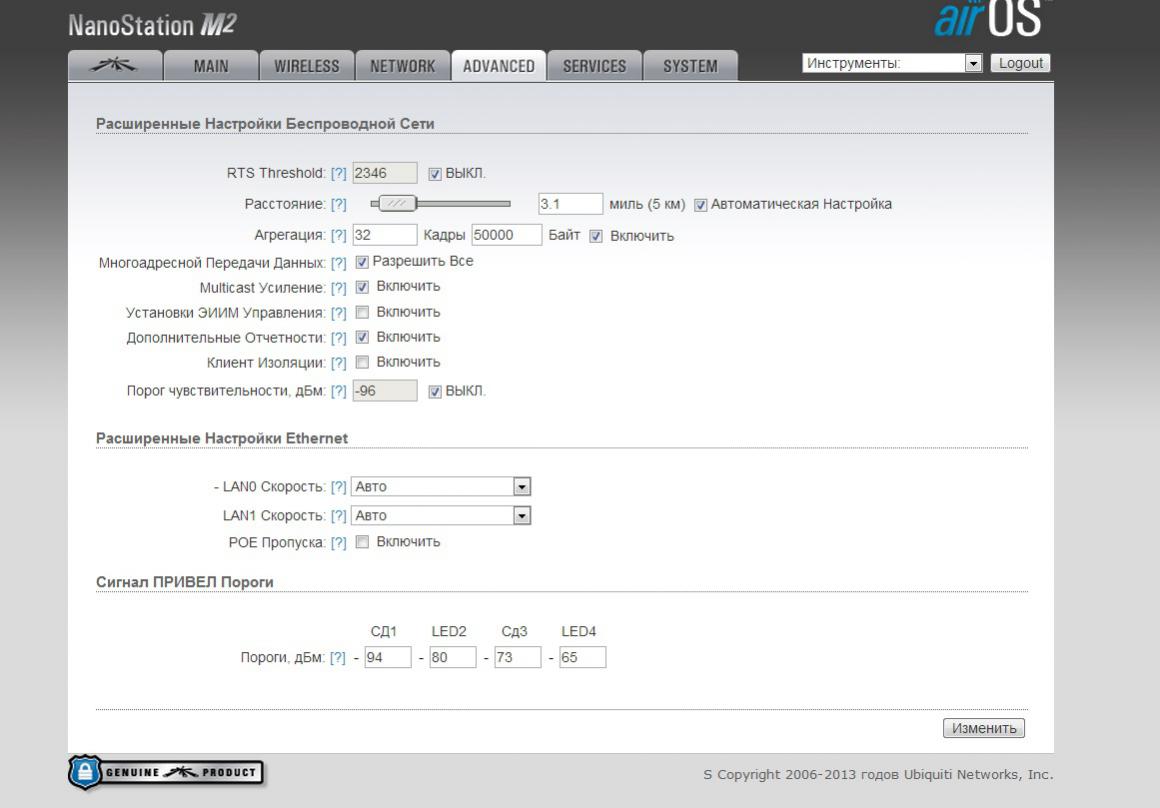Open help for Клиент Изоляции

click(338, 363)
